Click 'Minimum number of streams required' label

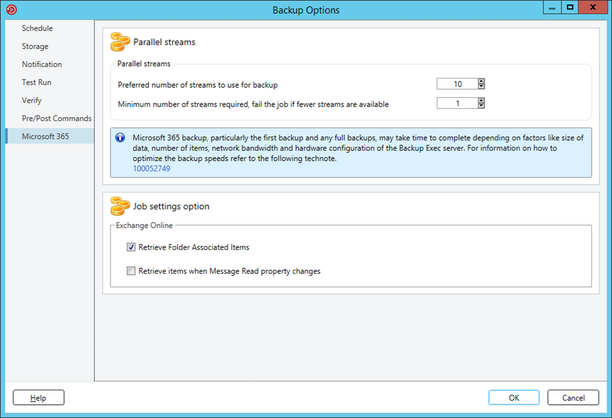click(x=253, y=104)
